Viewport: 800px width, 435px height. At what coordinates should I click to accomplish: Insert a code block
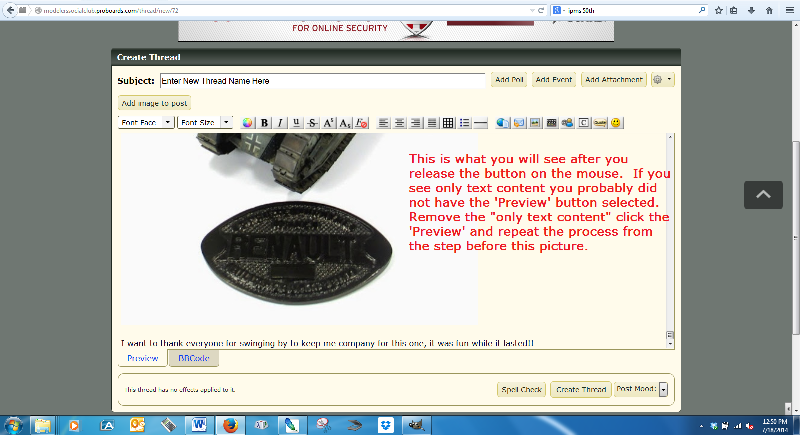pyautogui.click(x=584, y=123)
